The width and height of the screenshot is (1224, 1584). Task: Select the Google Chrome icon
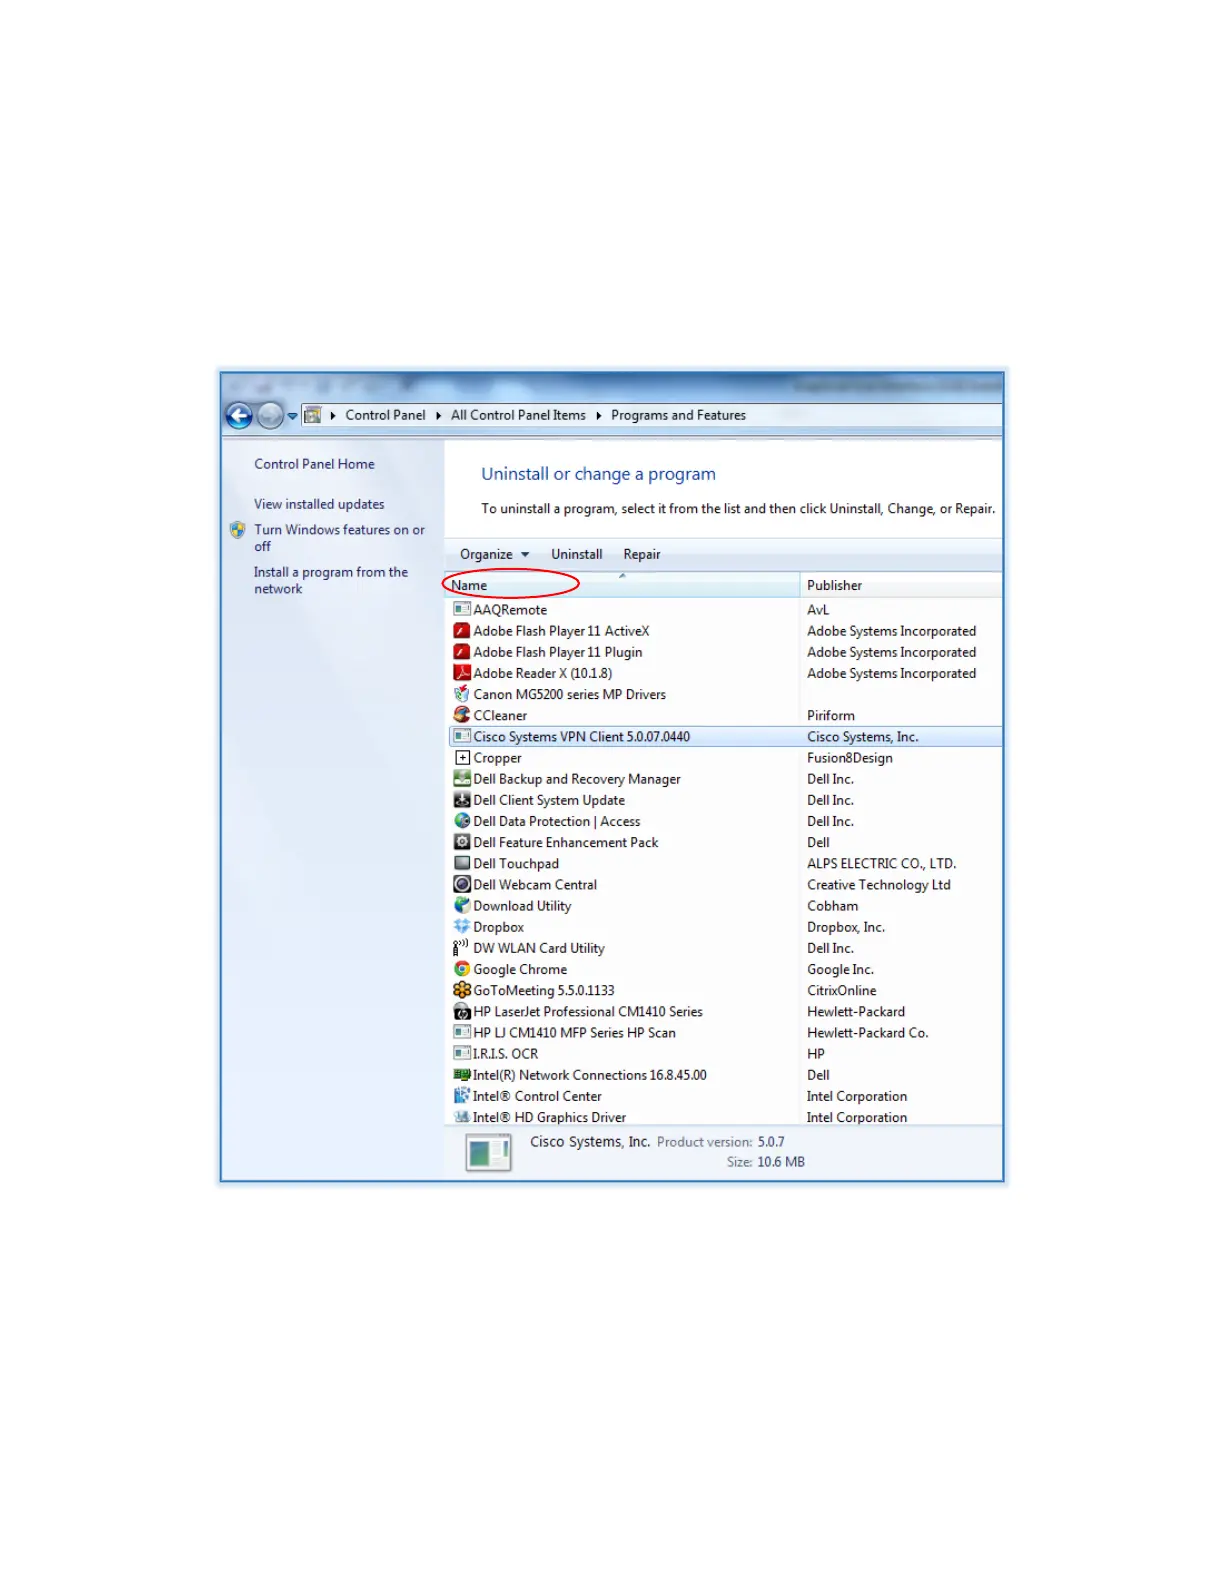[x=462, y=969]
